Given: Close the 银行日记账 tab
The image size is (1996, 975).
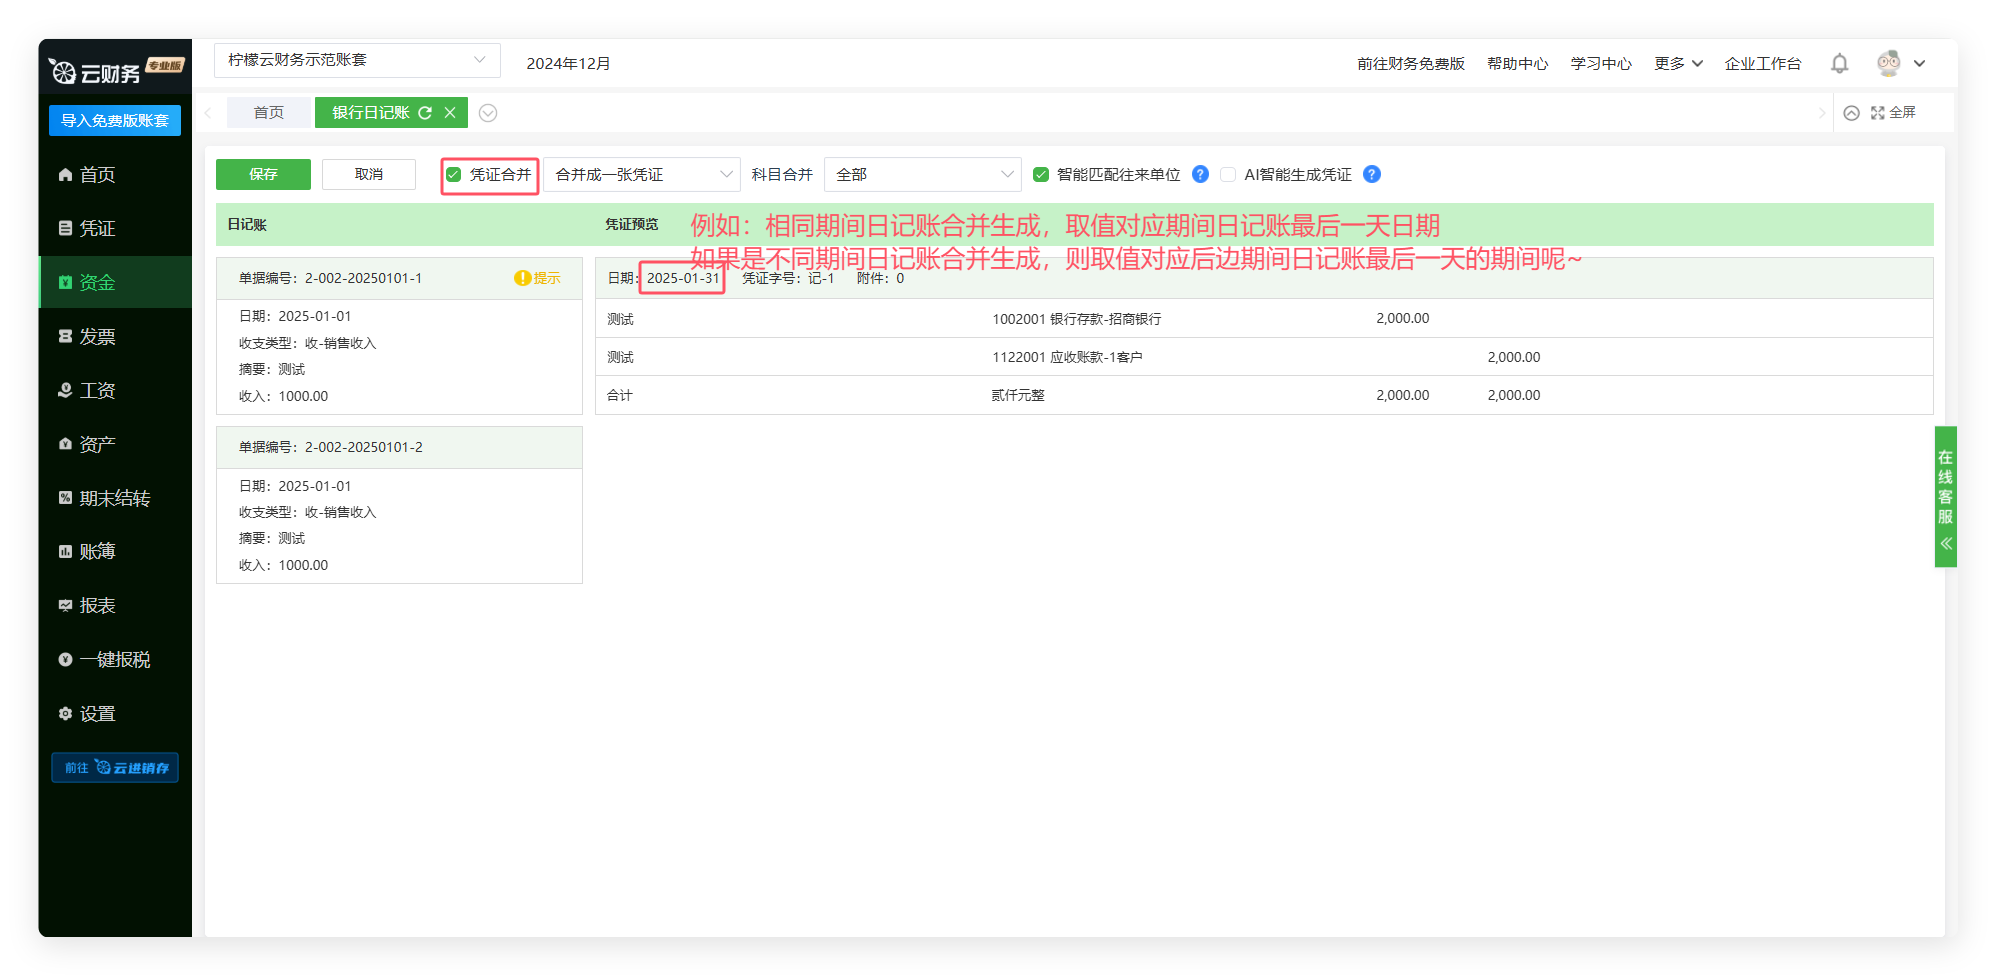Looking at the screenshot, I should tap(450, 113).
